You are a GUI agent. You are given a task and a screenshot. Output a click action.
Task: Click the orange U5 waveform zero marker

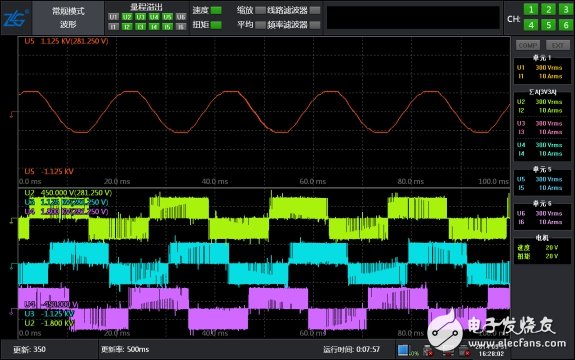point(12,114)
